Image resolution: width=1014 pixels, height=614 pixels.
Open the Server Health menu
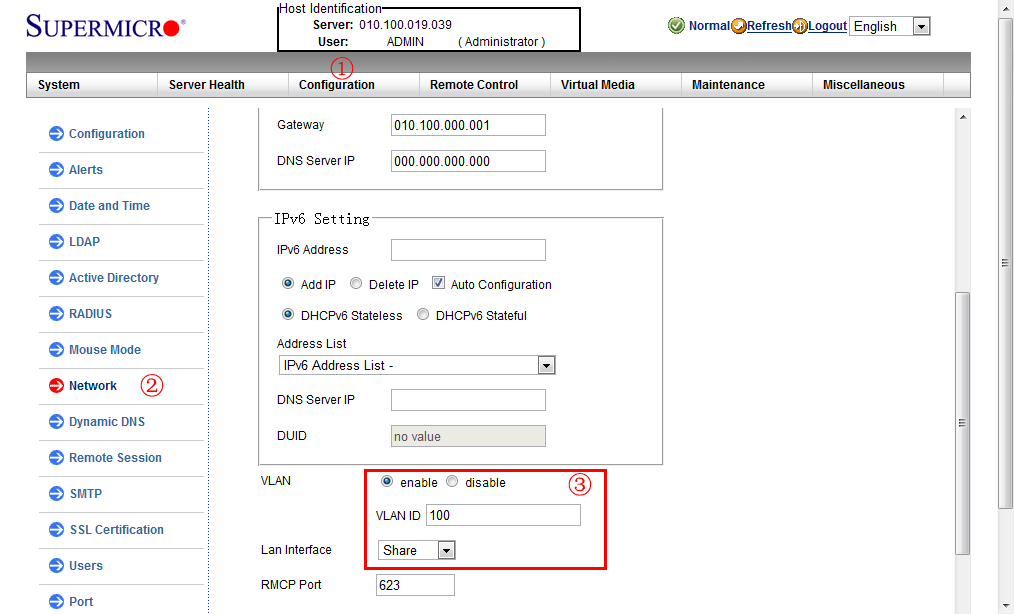point(207,85)
